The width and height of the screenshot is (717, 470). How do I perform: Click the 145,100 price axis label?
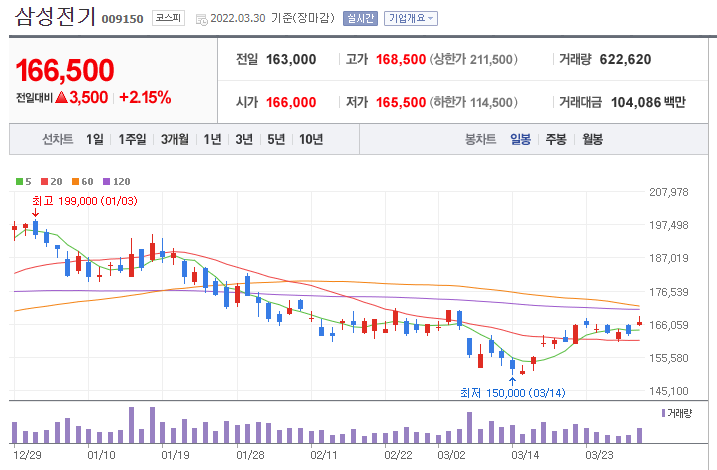669,391
